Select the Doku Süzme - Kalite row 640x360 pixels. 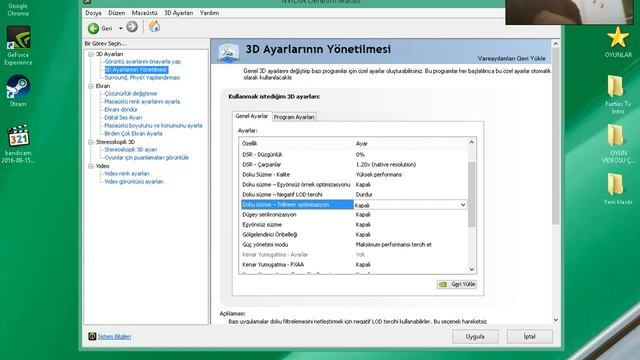353,175
